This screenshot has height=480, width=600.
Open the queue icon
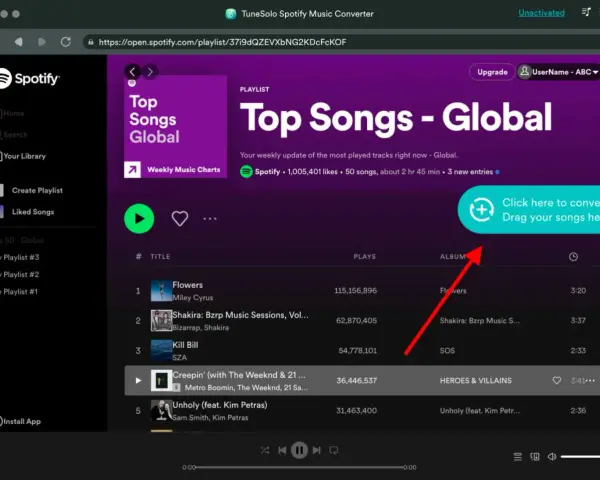(517, 457)
